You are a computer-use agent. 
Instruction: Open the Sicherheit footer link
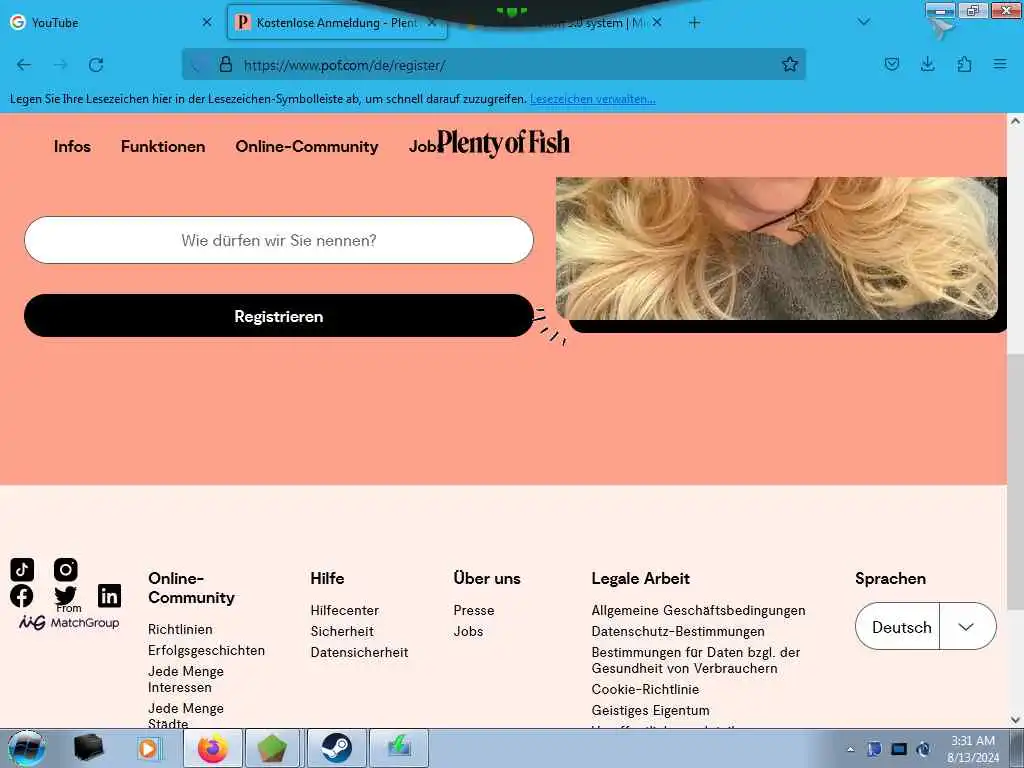click(342, 632)
